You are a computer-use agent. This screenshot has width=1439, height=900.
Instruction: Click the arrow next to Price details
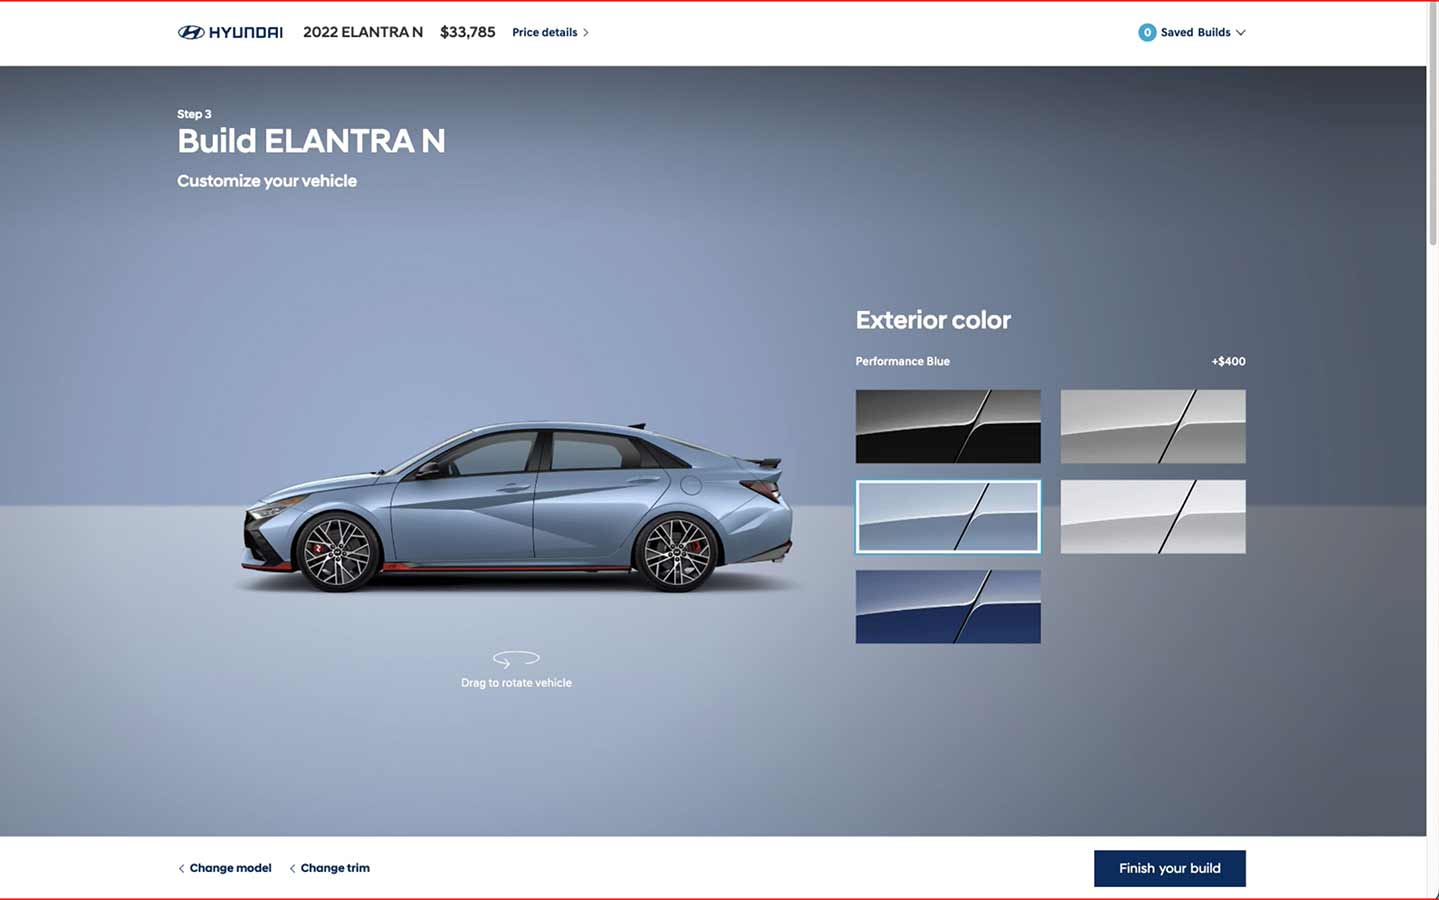click(586, 32)
